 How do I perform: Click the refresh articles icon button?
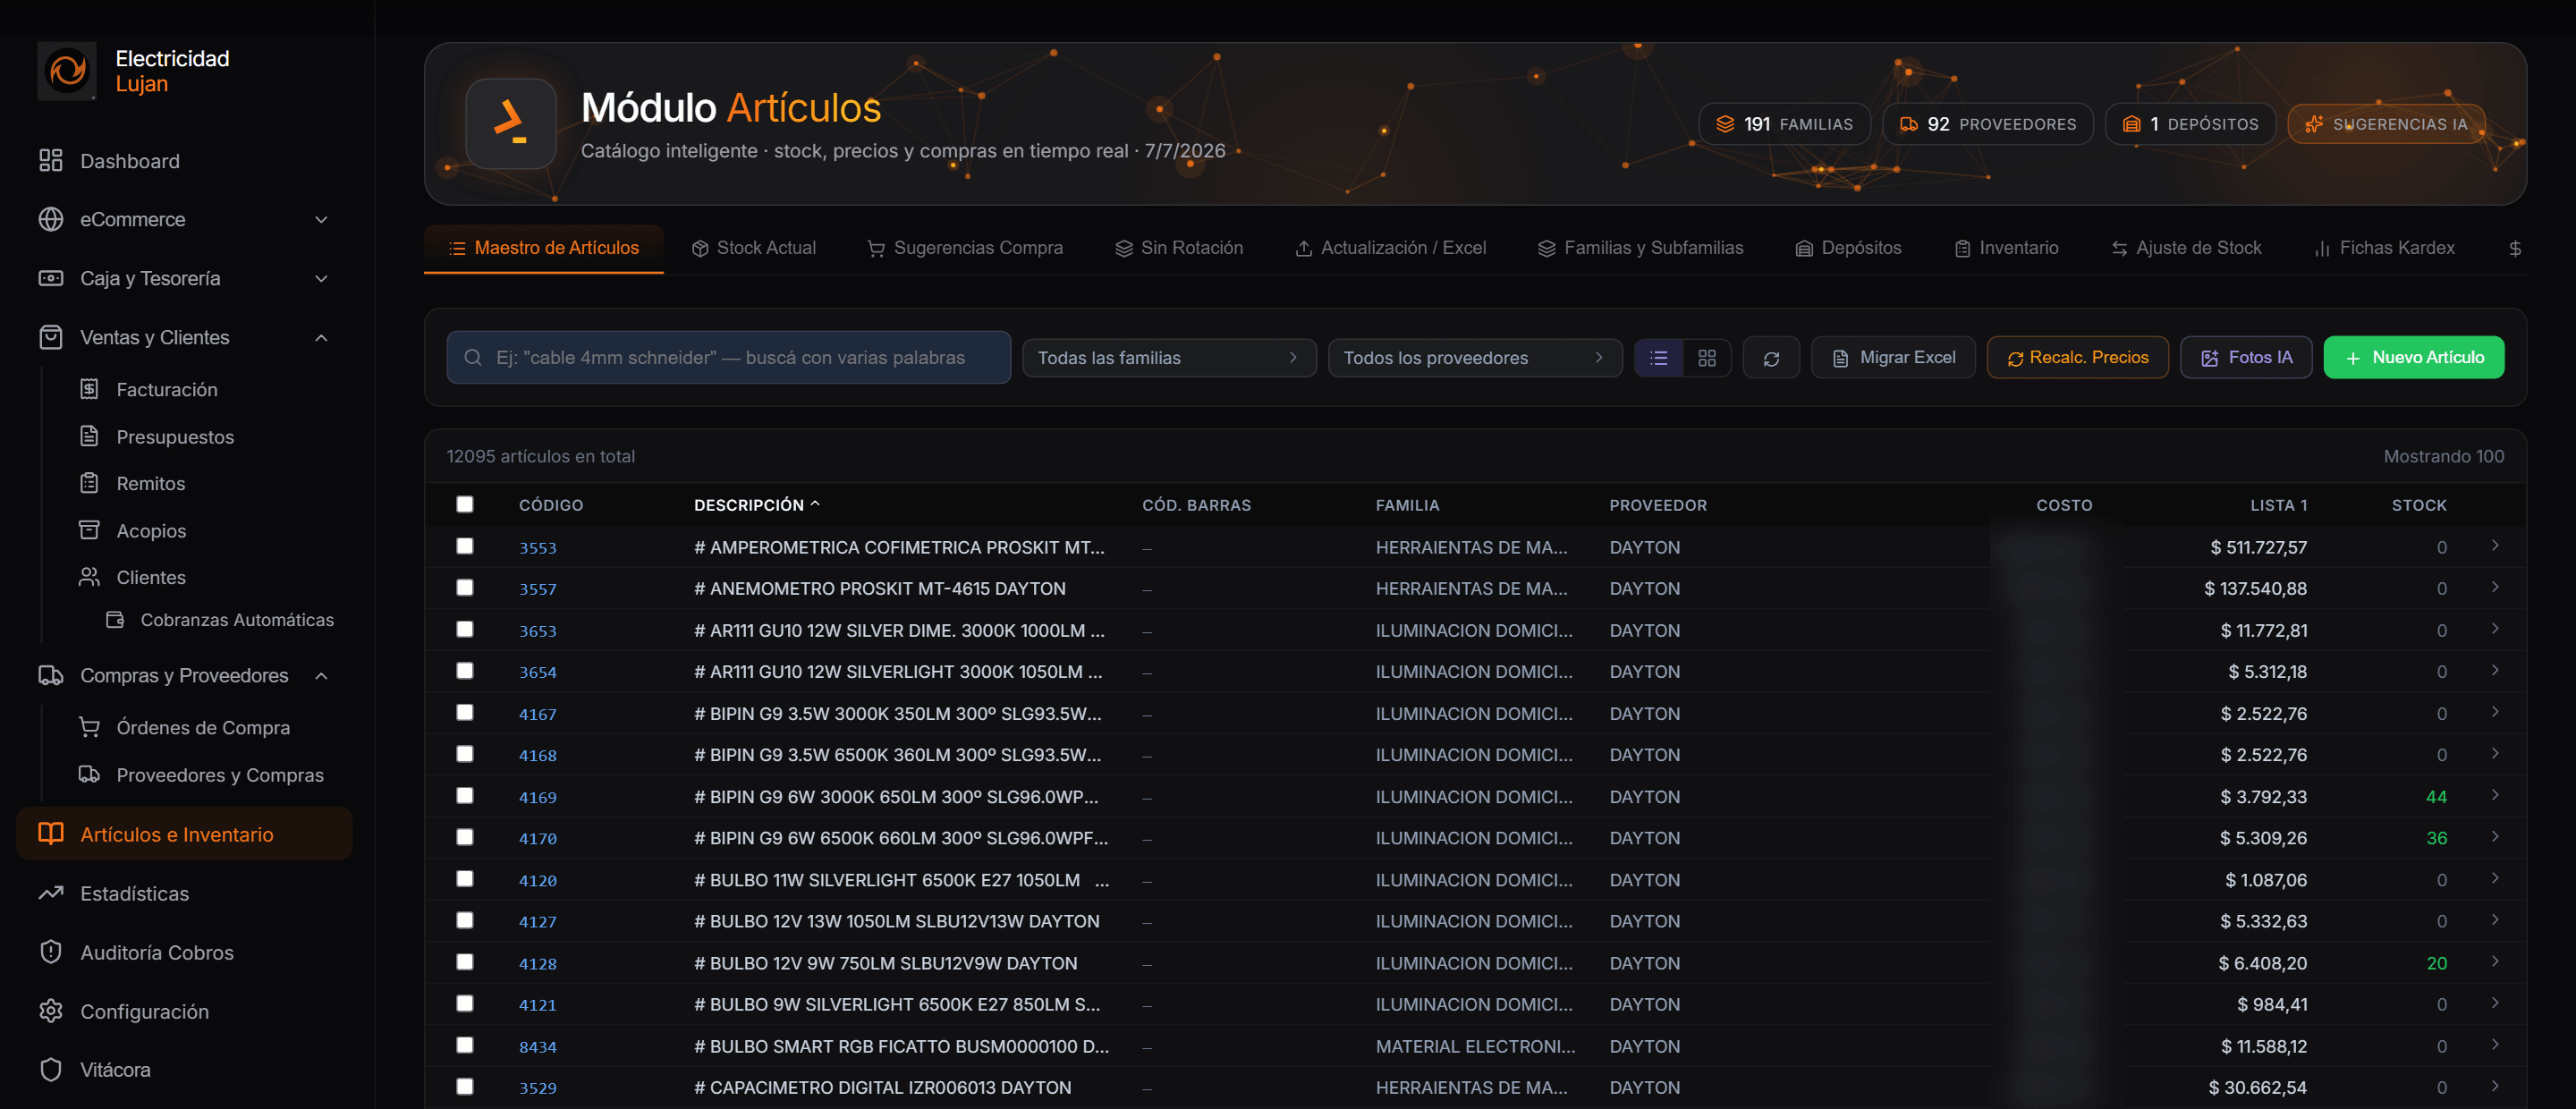[1771, 358]
